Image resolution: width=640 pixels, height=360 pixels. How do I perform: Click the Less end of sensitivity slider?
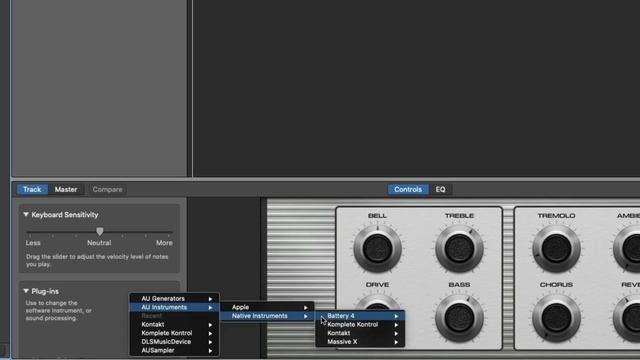tap(33, 243)
